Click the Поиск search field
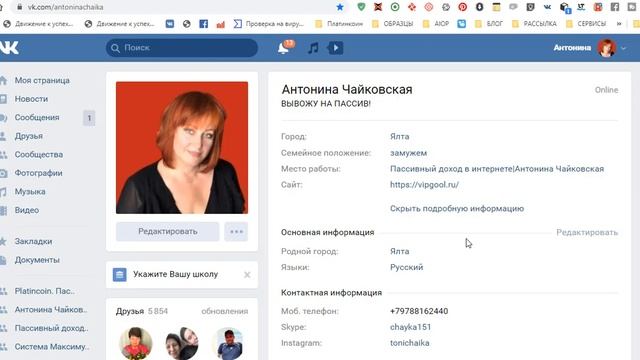 click(182, 48)
